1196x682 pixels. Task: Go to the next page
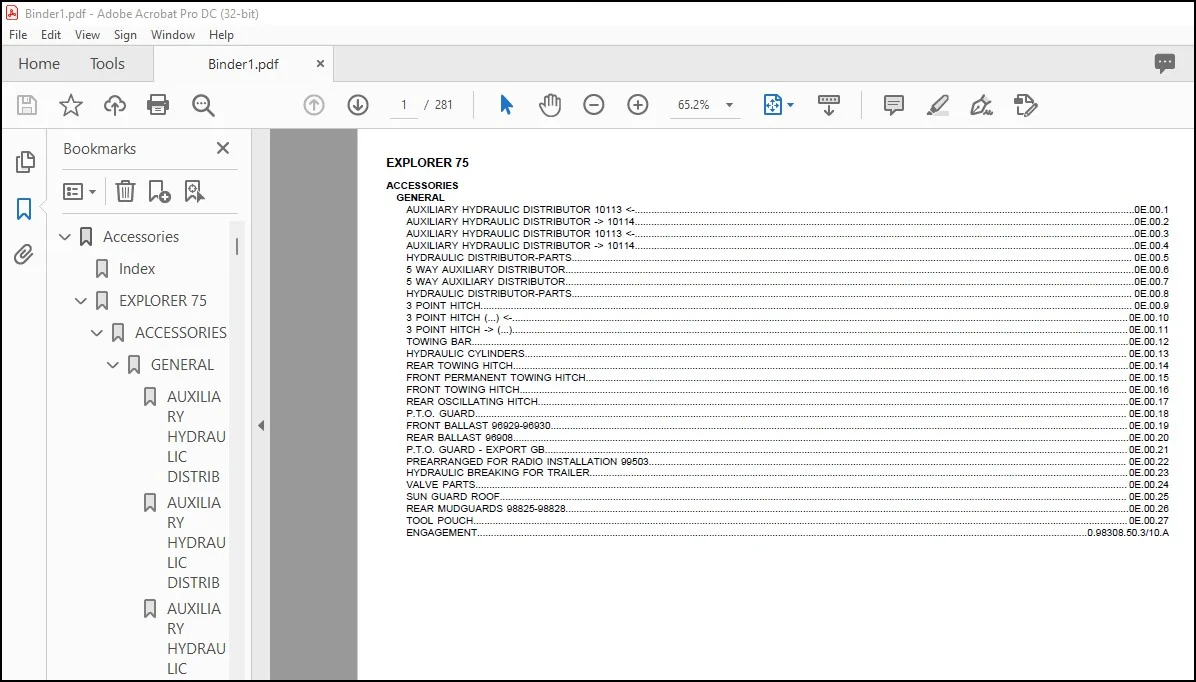click(358, 105)
